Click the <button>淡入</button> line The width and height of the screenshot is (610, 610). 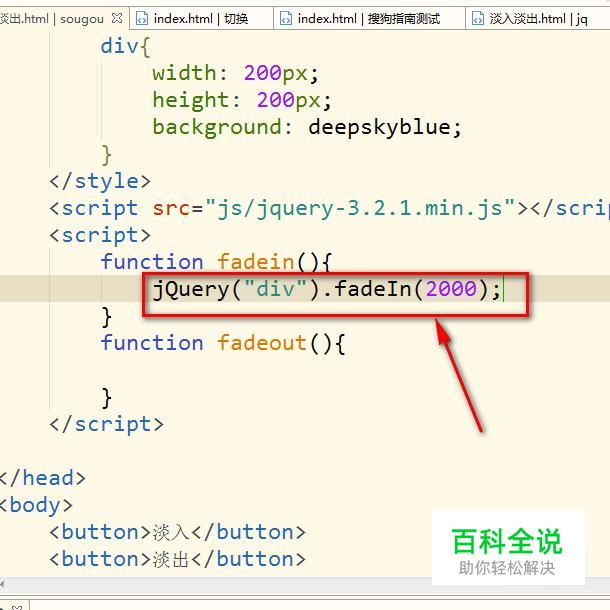177,532
